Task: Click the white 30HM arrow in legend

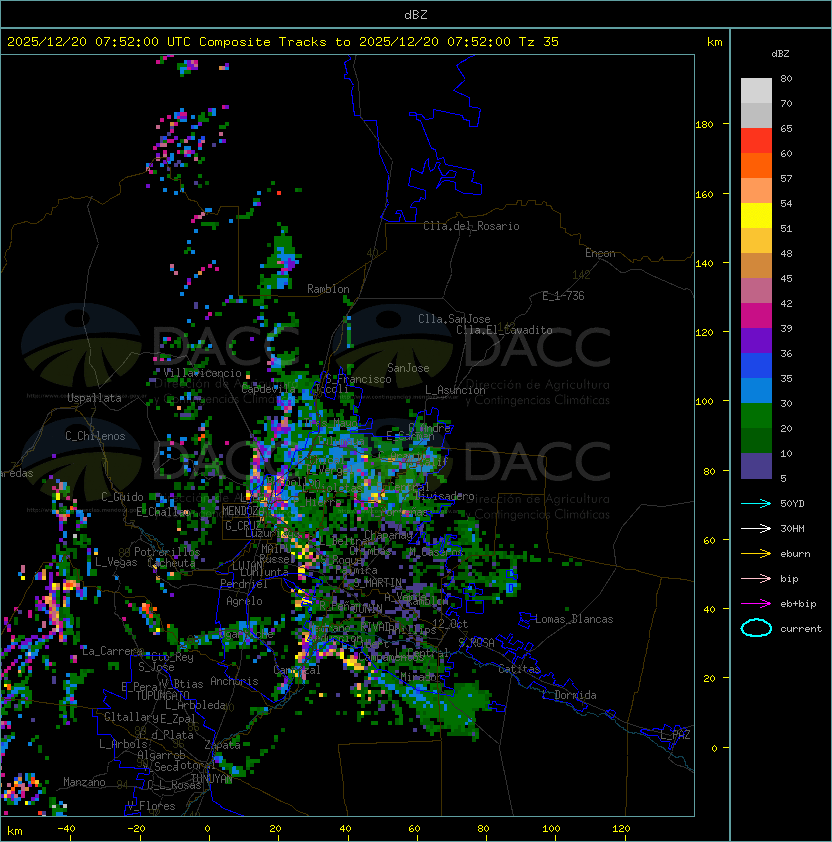Action: click(756, 528)
